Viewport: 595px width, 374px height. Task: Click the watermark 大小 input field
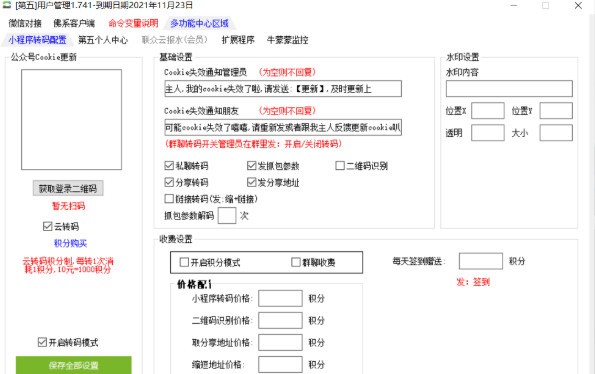[x=556, y=133]
